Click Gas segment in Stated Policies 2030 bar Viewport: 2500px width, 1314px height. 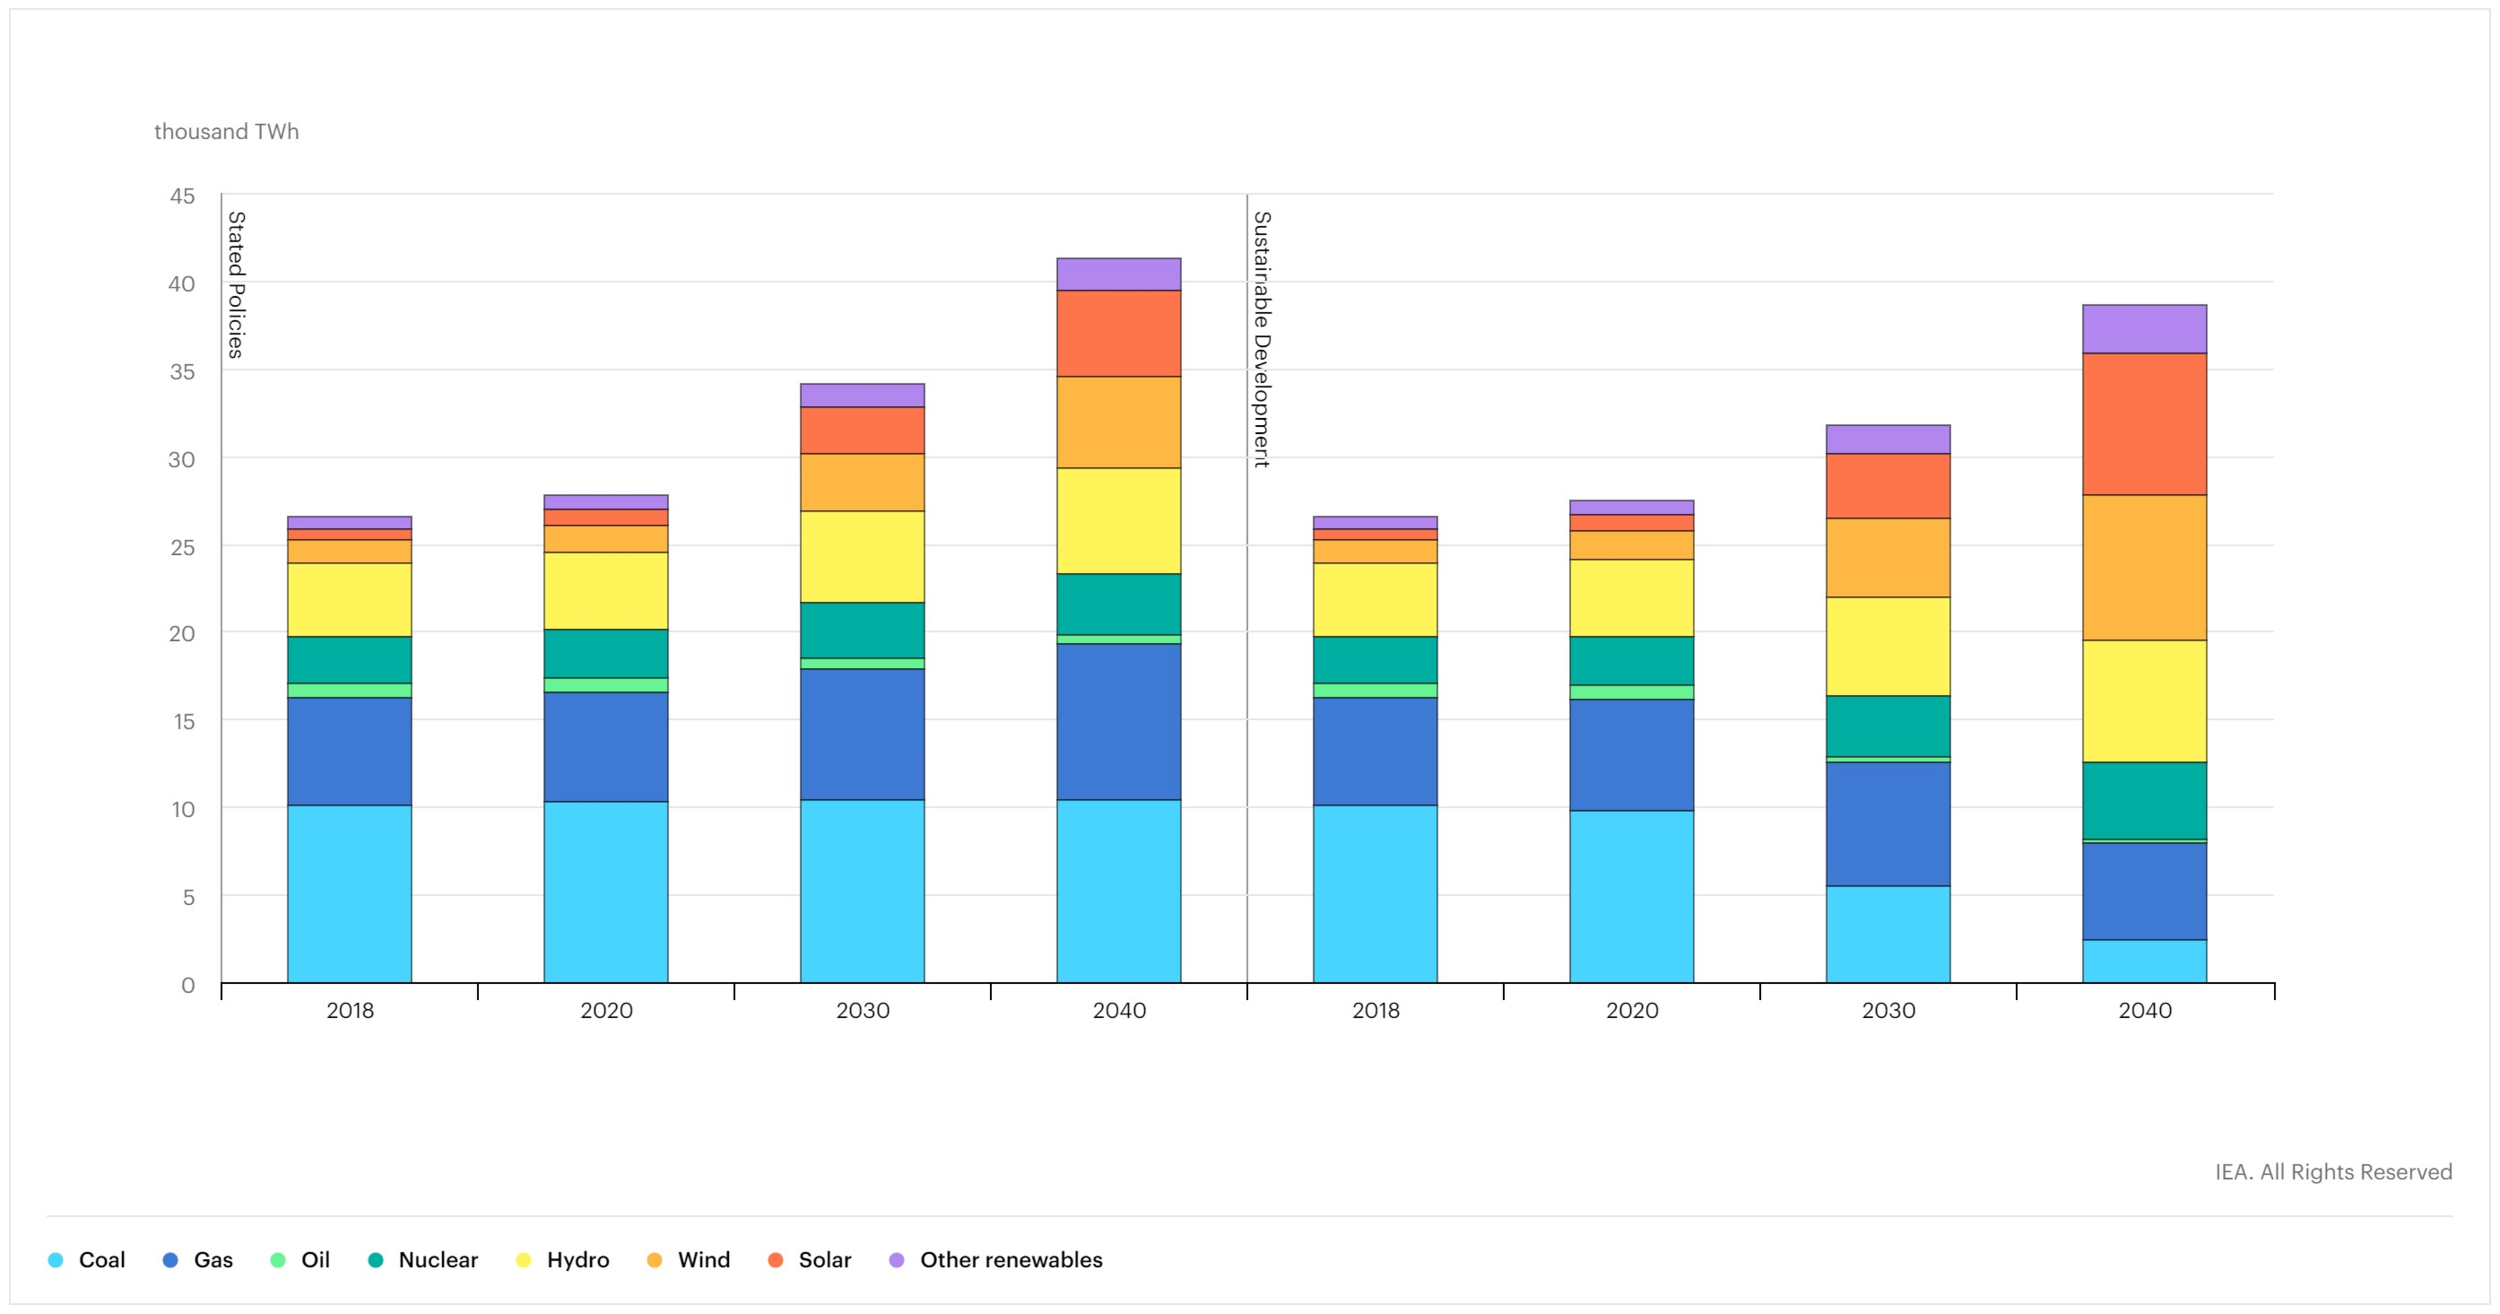tap(862, 733)
